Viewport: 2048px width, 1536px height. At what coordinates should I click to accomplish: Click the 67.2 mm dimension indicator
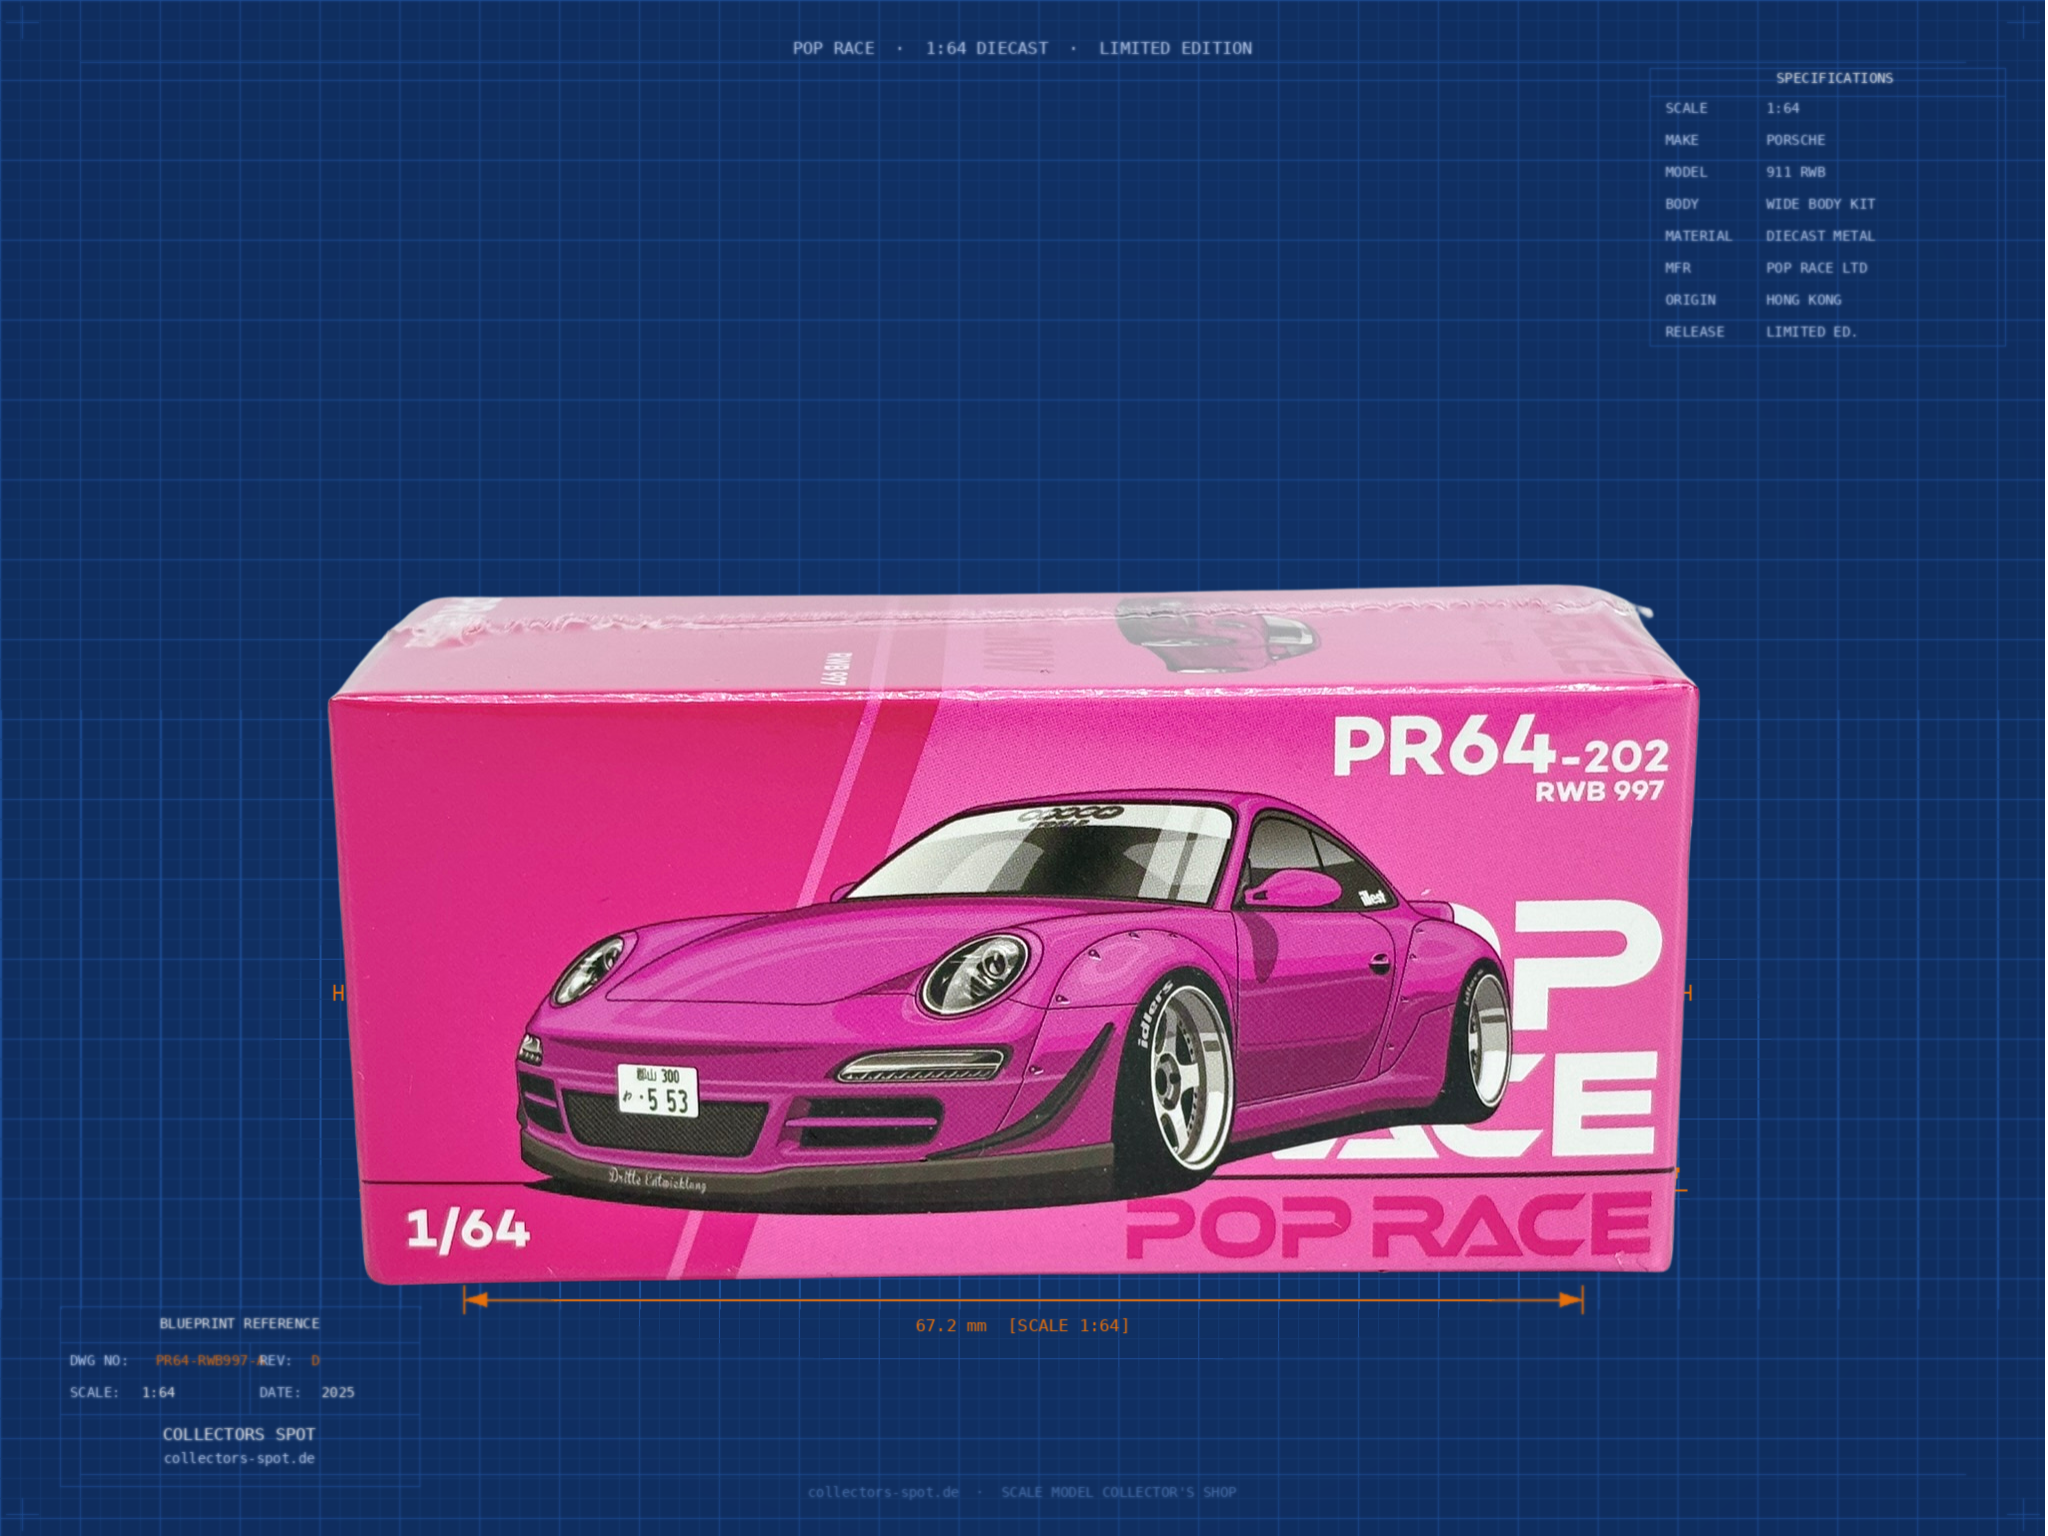click(1023, 1325)
